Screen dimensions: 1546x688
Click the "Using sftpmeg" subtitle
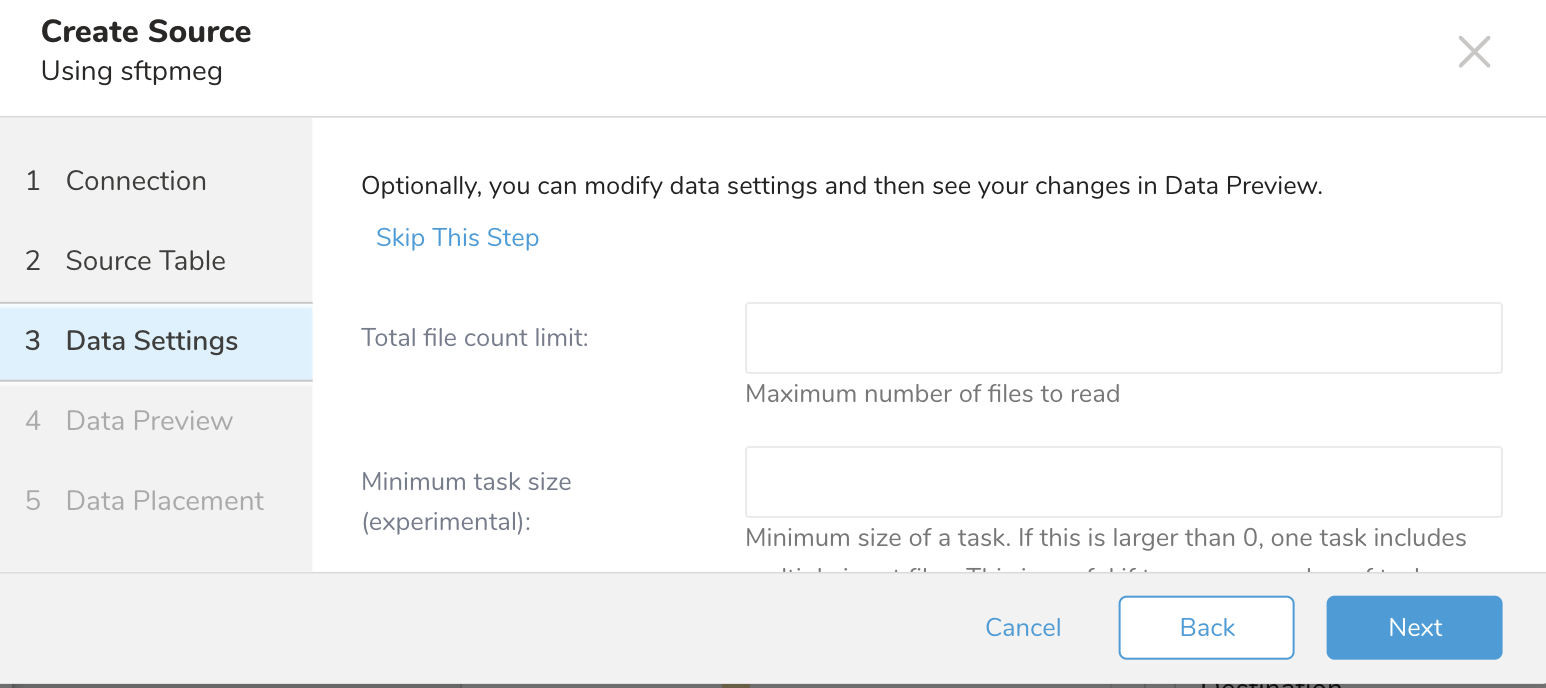click(x=132, y=72)
